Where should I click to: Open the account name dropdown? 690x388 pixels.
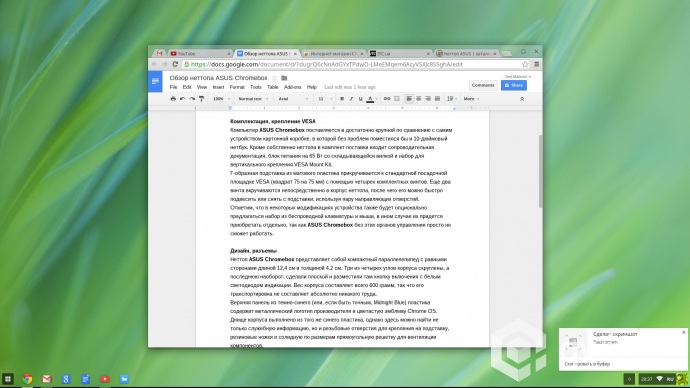(518, 77)
